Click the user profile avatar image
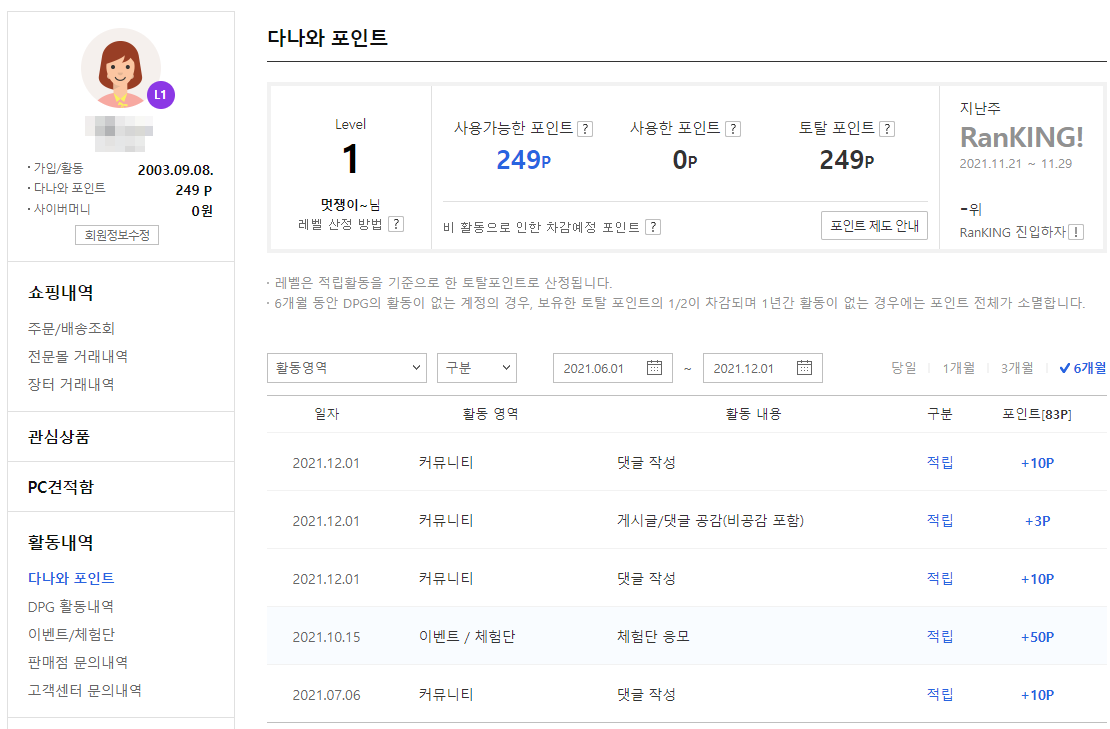Viewport: 1110px width, 729px height. (120, 68)
